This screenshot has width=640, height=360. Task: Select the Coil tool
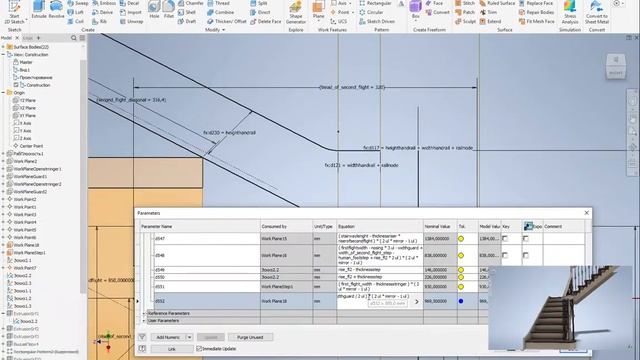pos(76,21)
